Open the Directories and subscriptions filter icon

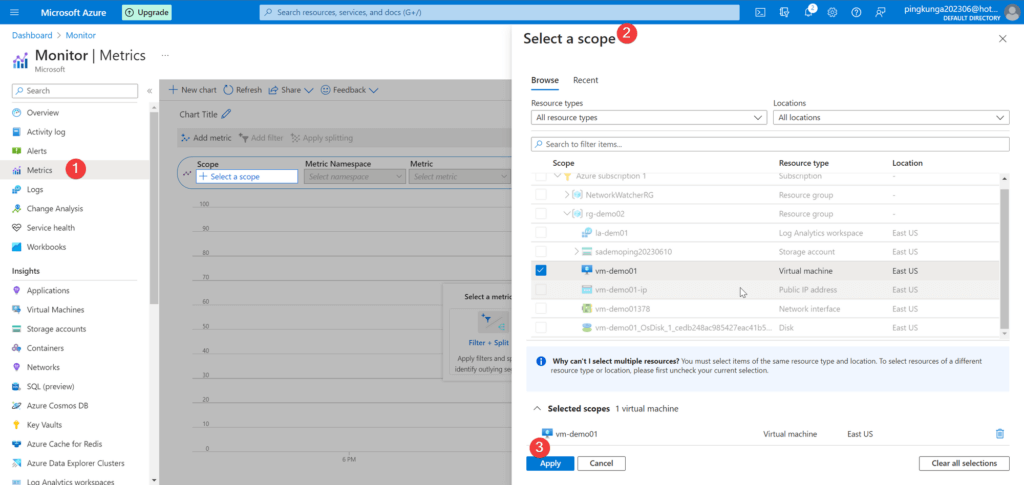[x=784, y=12]
